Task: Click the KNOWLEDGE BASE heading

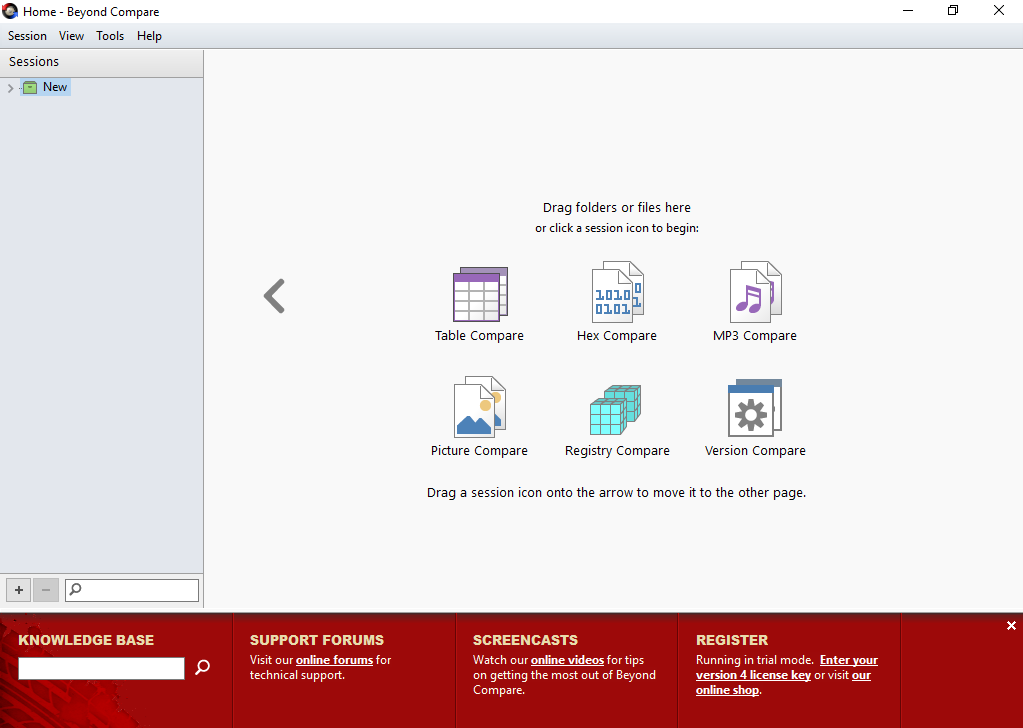Action: tap(86, 640)
